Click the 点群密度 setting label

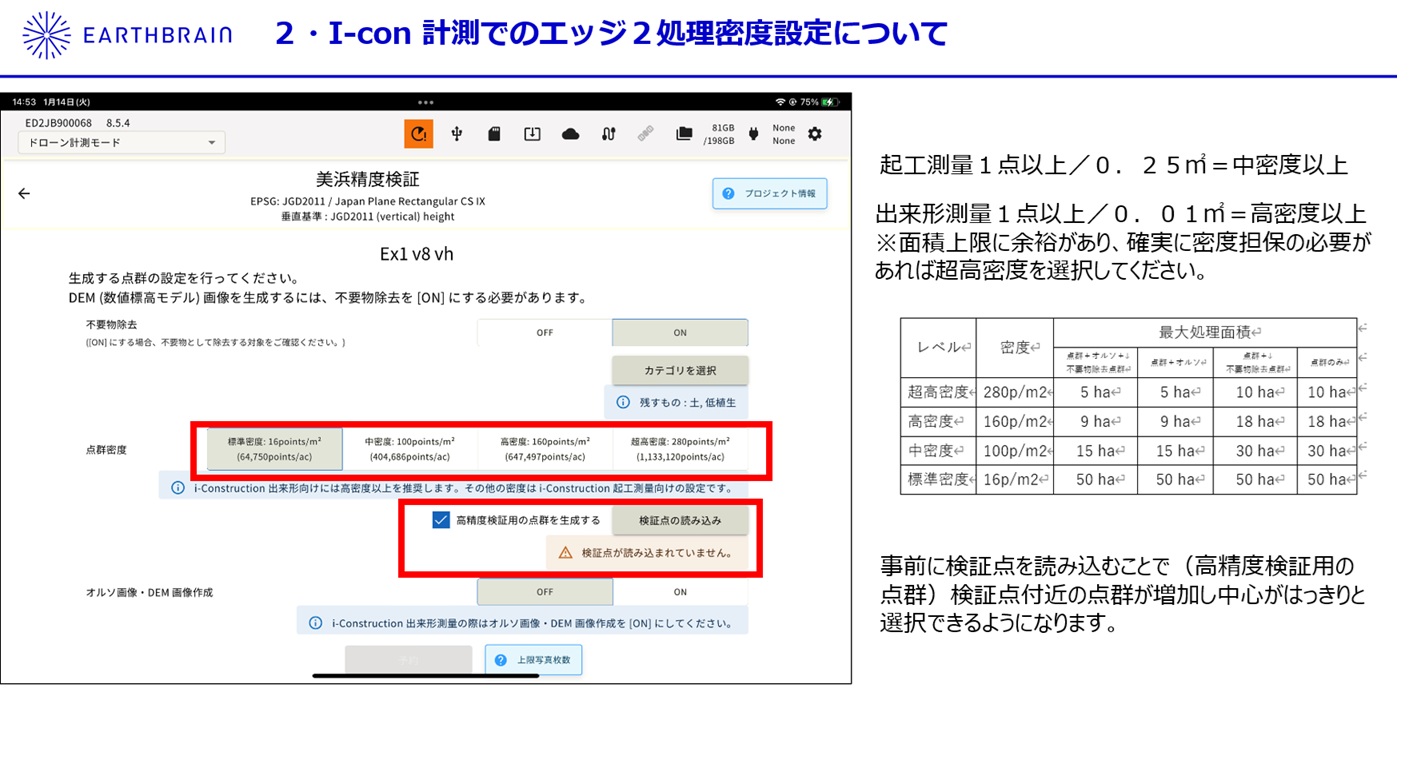[106, 450]
